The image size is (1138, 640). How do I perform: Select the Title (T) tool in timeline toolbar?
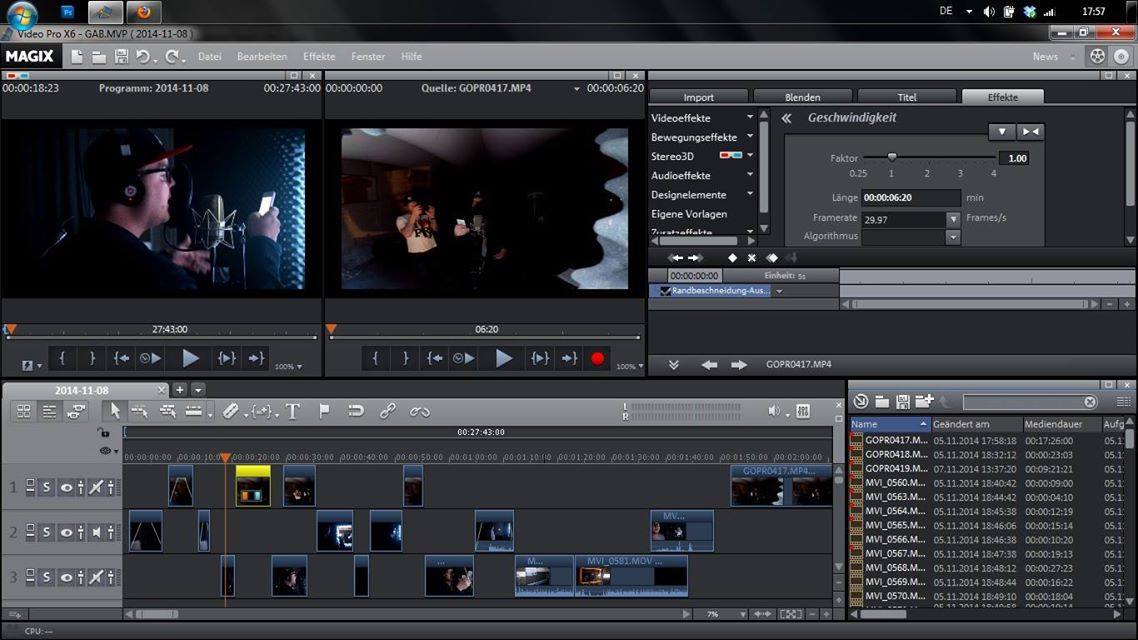click(x=293, y=411)
